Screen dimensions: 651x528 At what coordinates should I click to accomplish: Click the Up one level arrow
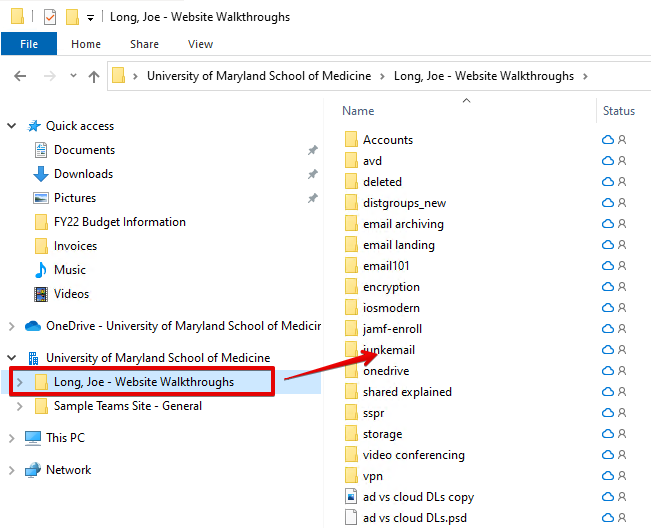click(94, 76)
